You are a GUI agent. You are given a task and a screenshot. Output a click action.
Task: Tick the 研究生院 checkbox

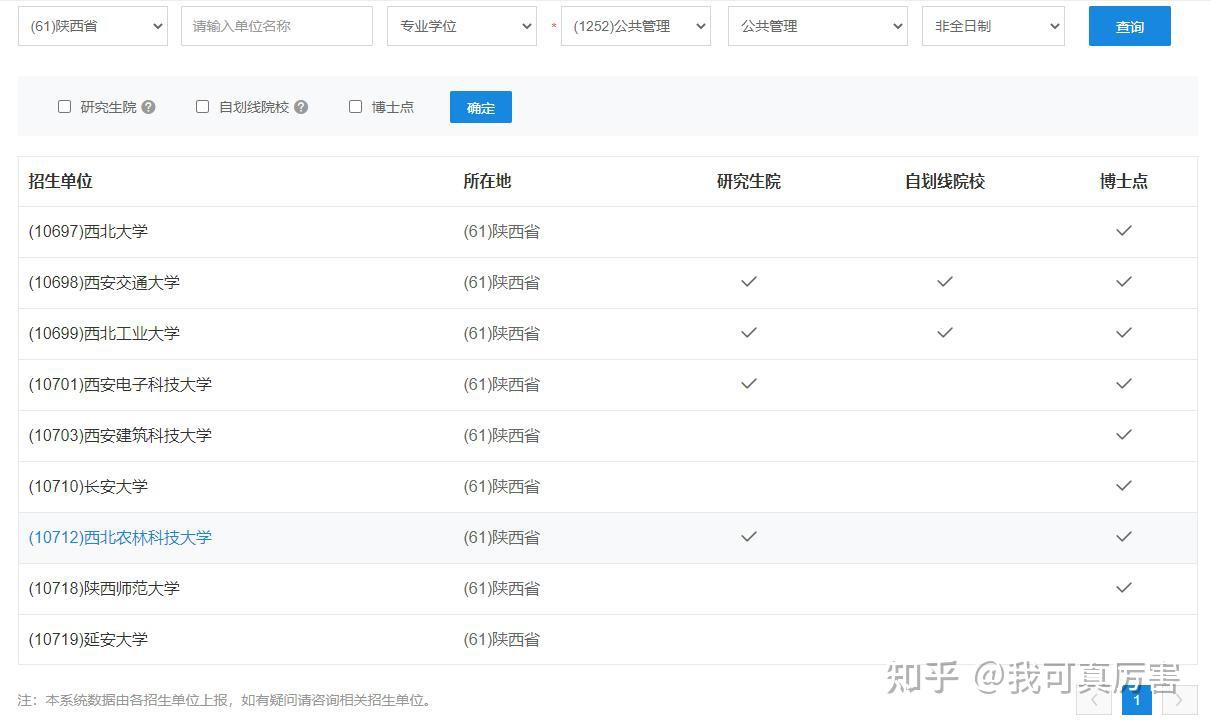coord(65,106)
